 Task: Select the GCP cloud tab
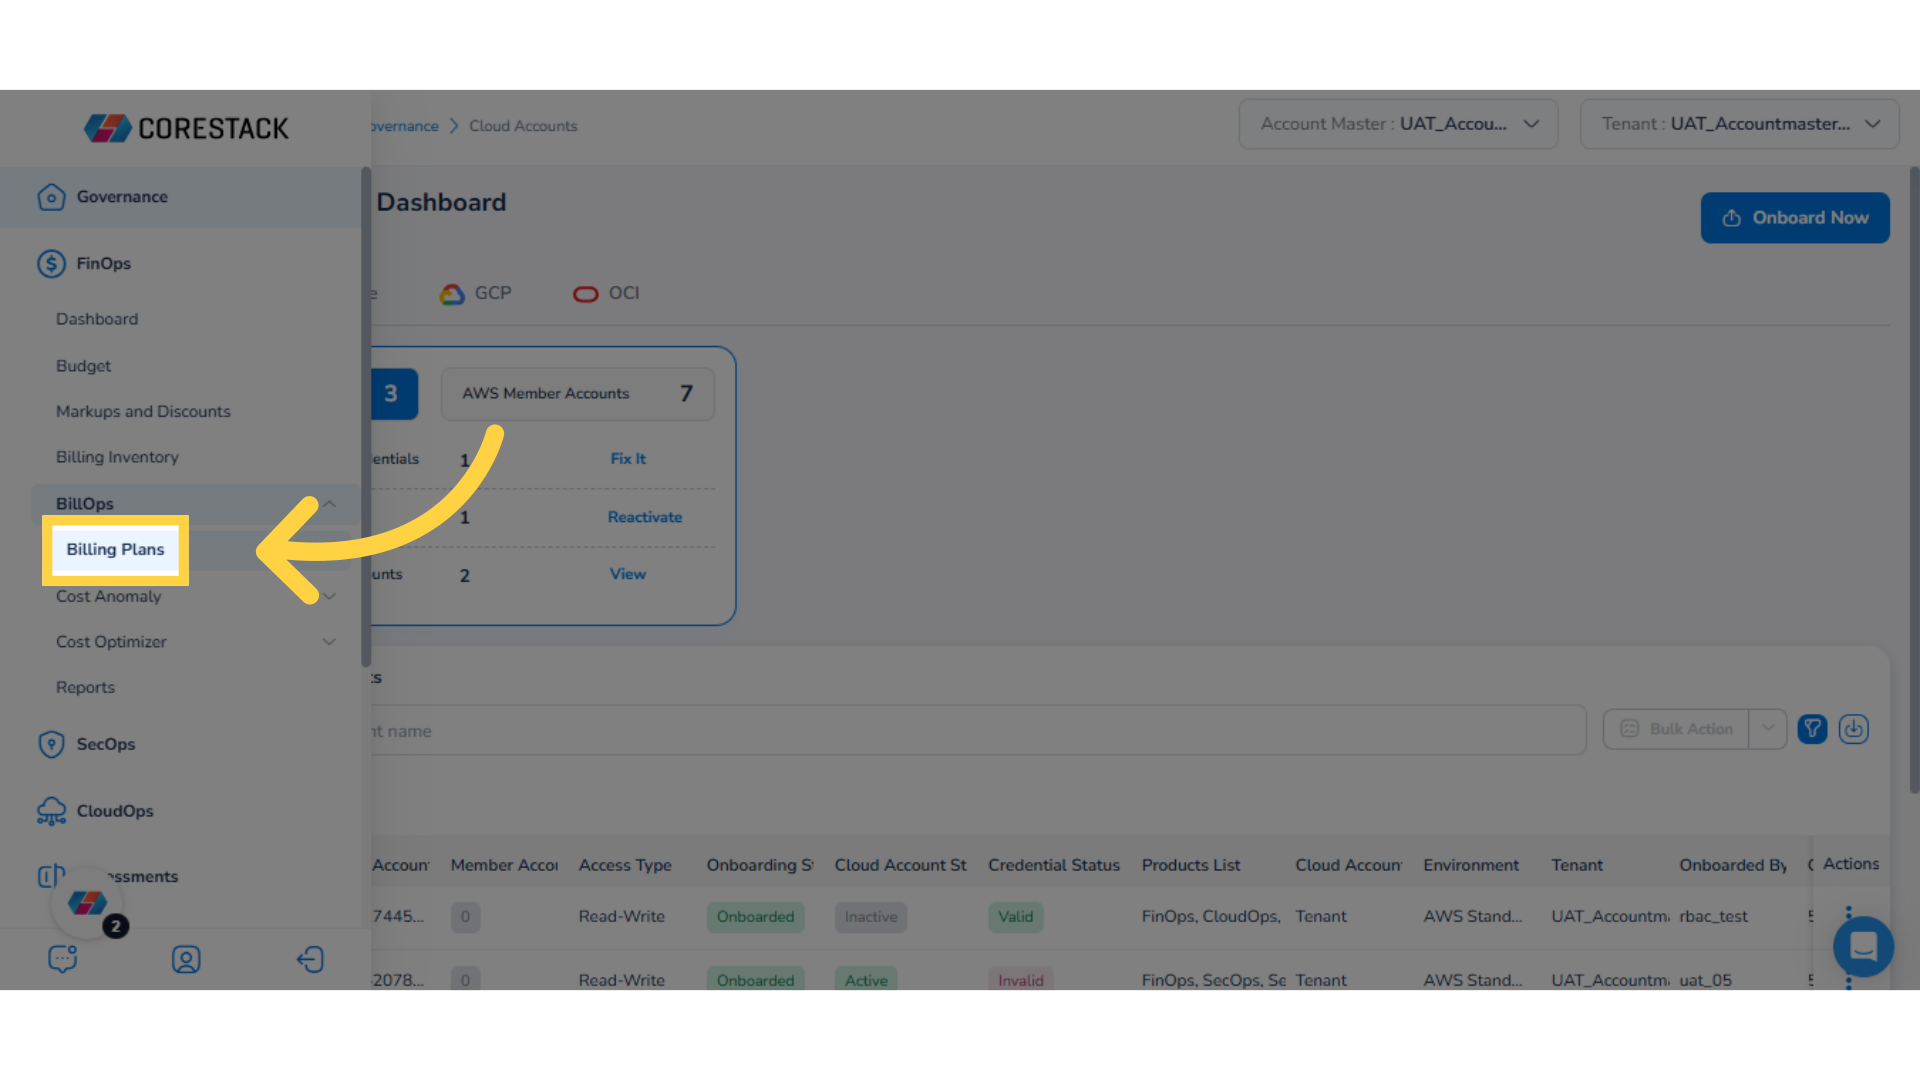point(476,294)
